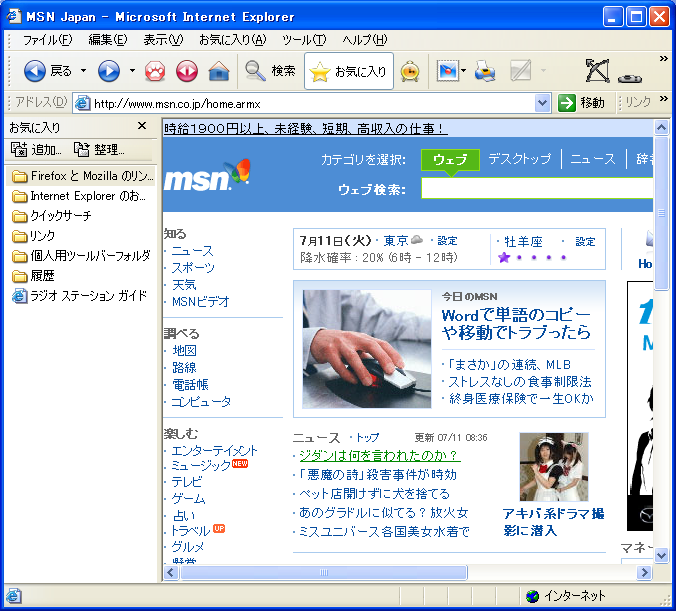Open the ツール(T) menu
Viewport: 676px width, 611px height.
[304, 40]
